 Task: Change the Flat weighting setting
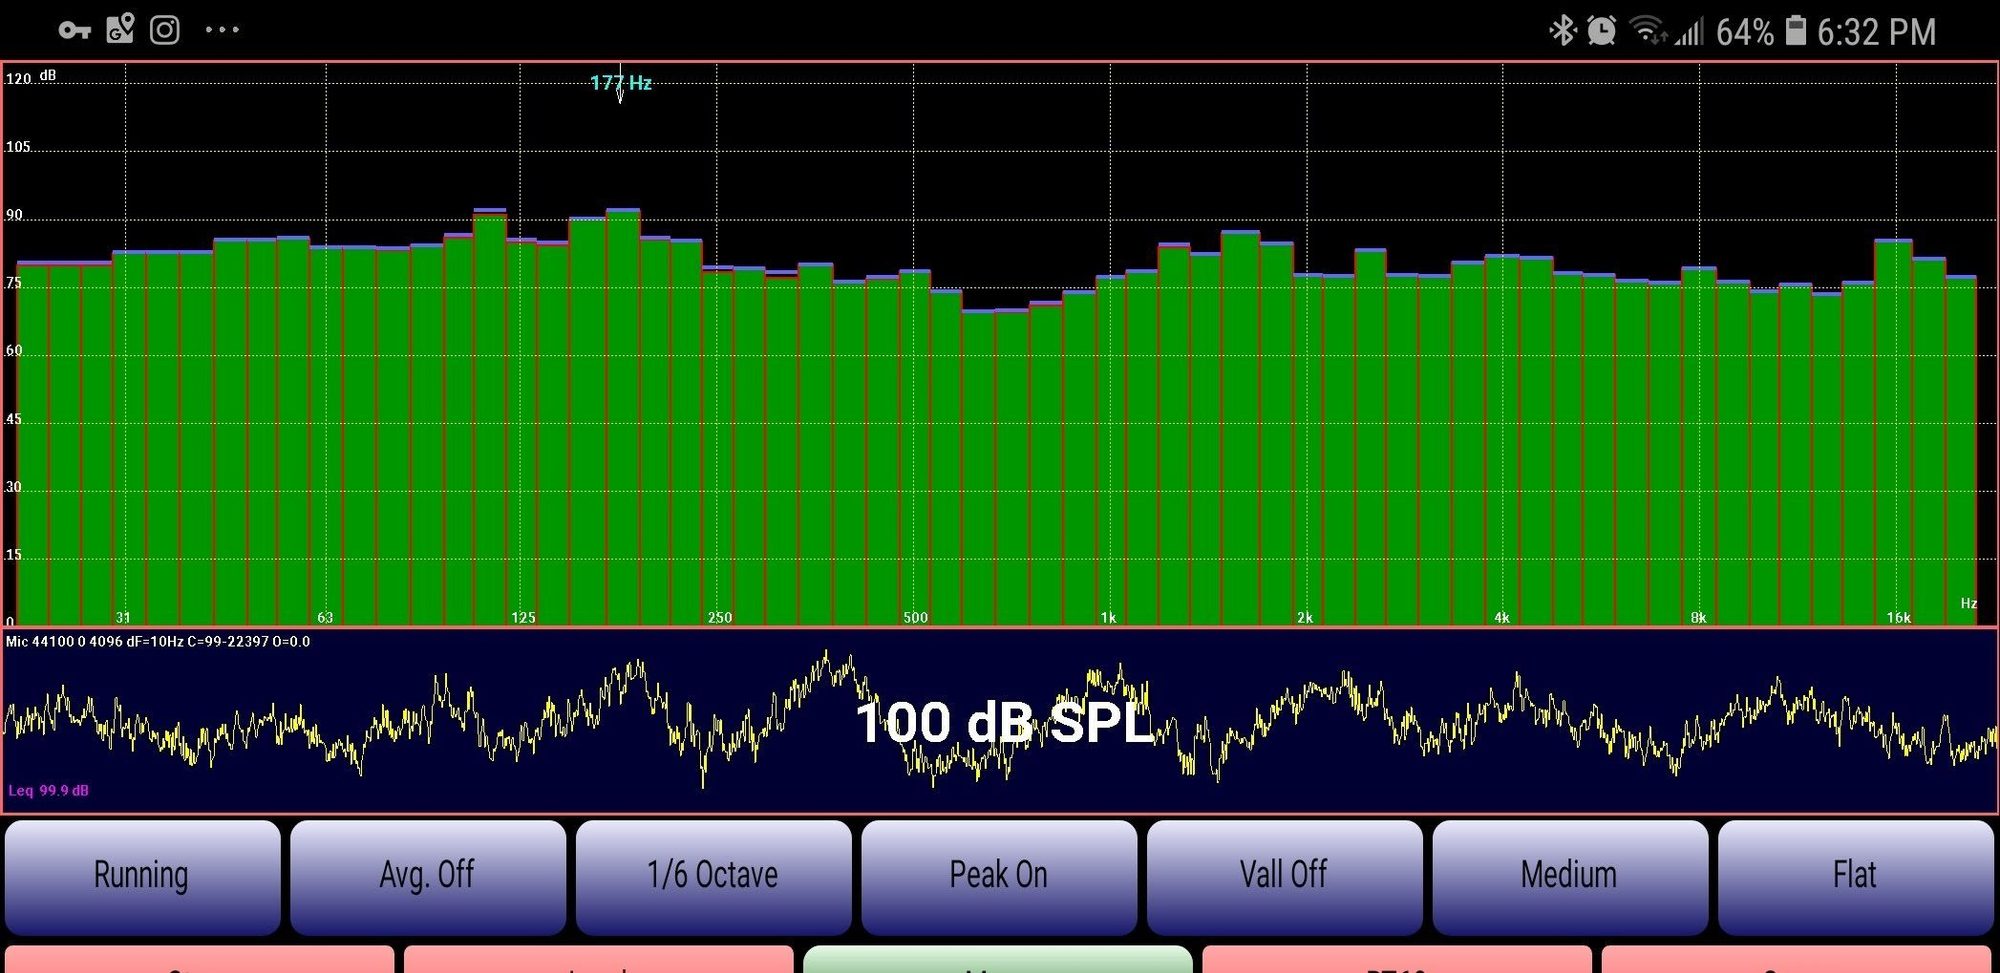[1856, 877]
